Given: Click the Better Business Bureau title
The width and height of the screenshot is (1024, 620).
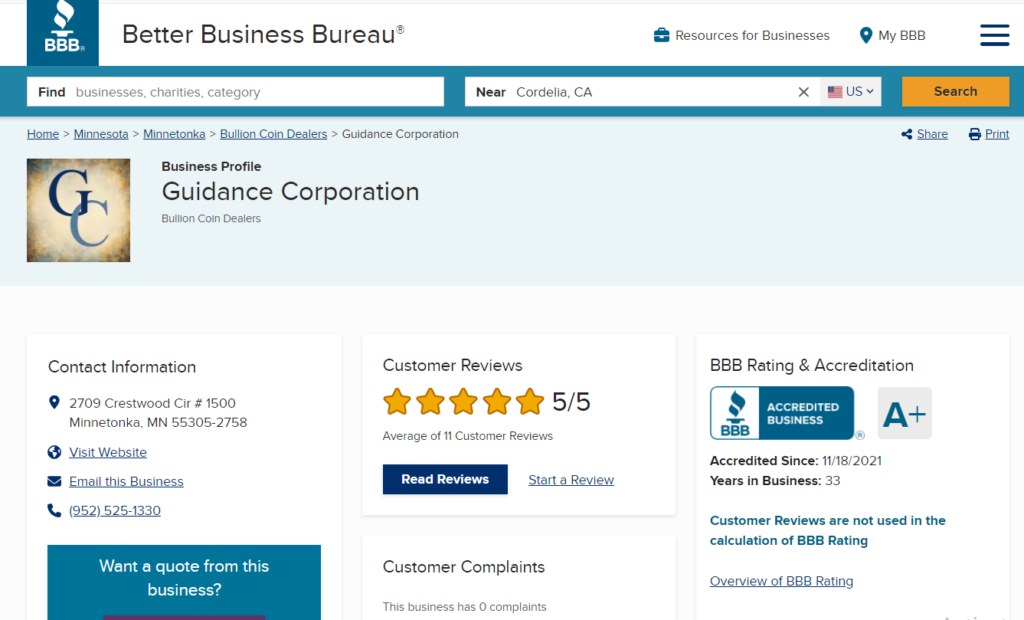Looking at the screenshot, I should [x=263, y=34].
